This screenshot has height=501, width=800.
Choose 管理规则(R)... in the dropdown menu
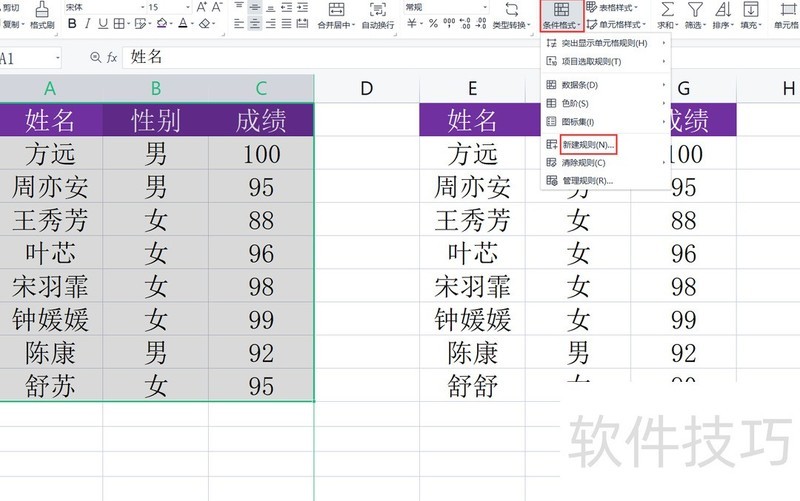click(x=588, y=181)
